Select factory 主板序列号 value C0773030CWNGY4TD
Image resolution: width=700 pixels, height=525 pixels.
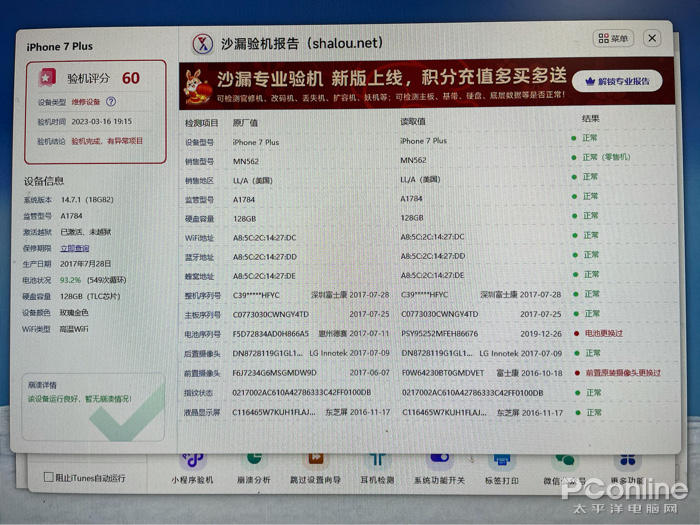click(271, 314)
